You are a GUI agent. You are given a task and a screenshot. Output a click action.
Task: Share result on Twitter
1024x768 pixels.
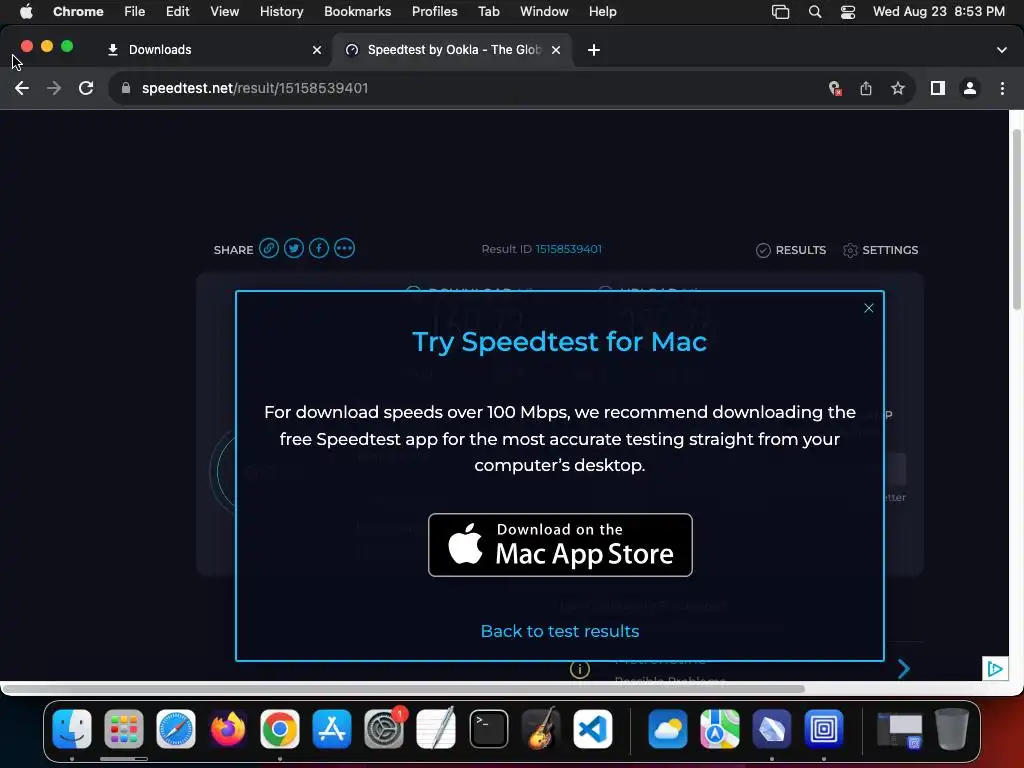click(294, 249)
